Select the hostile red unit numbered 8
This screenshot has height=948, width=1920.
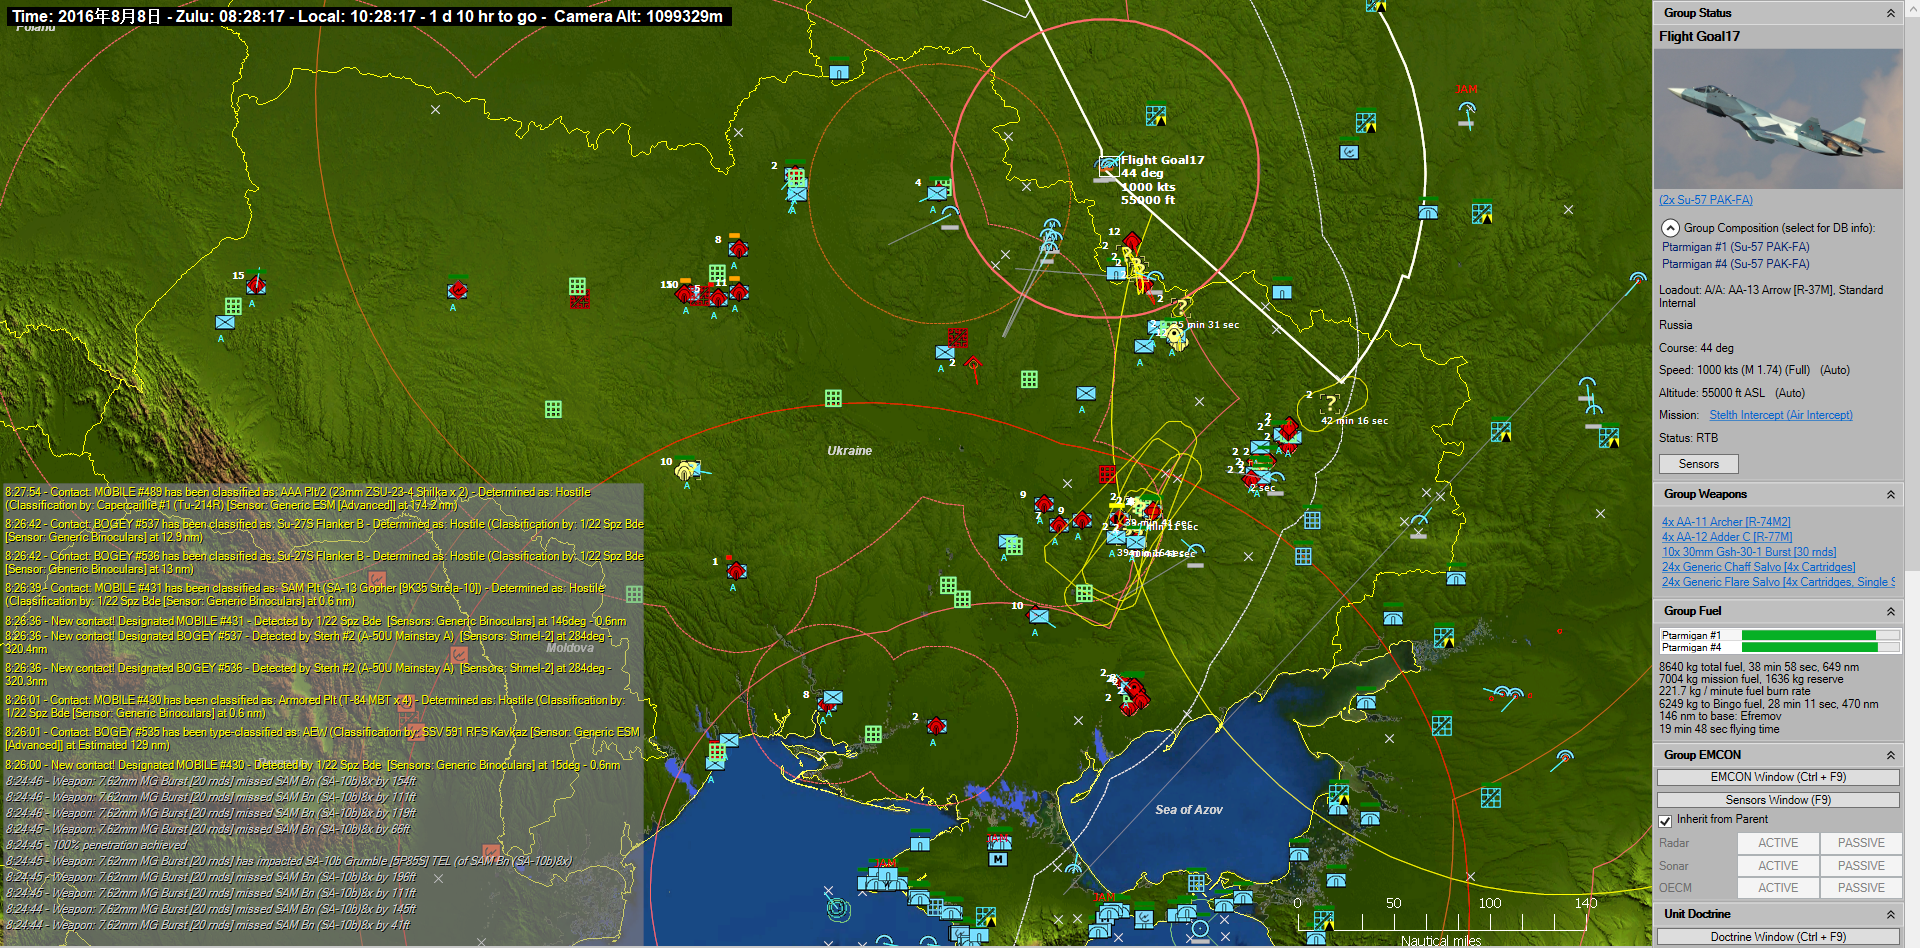coord(738,248)
